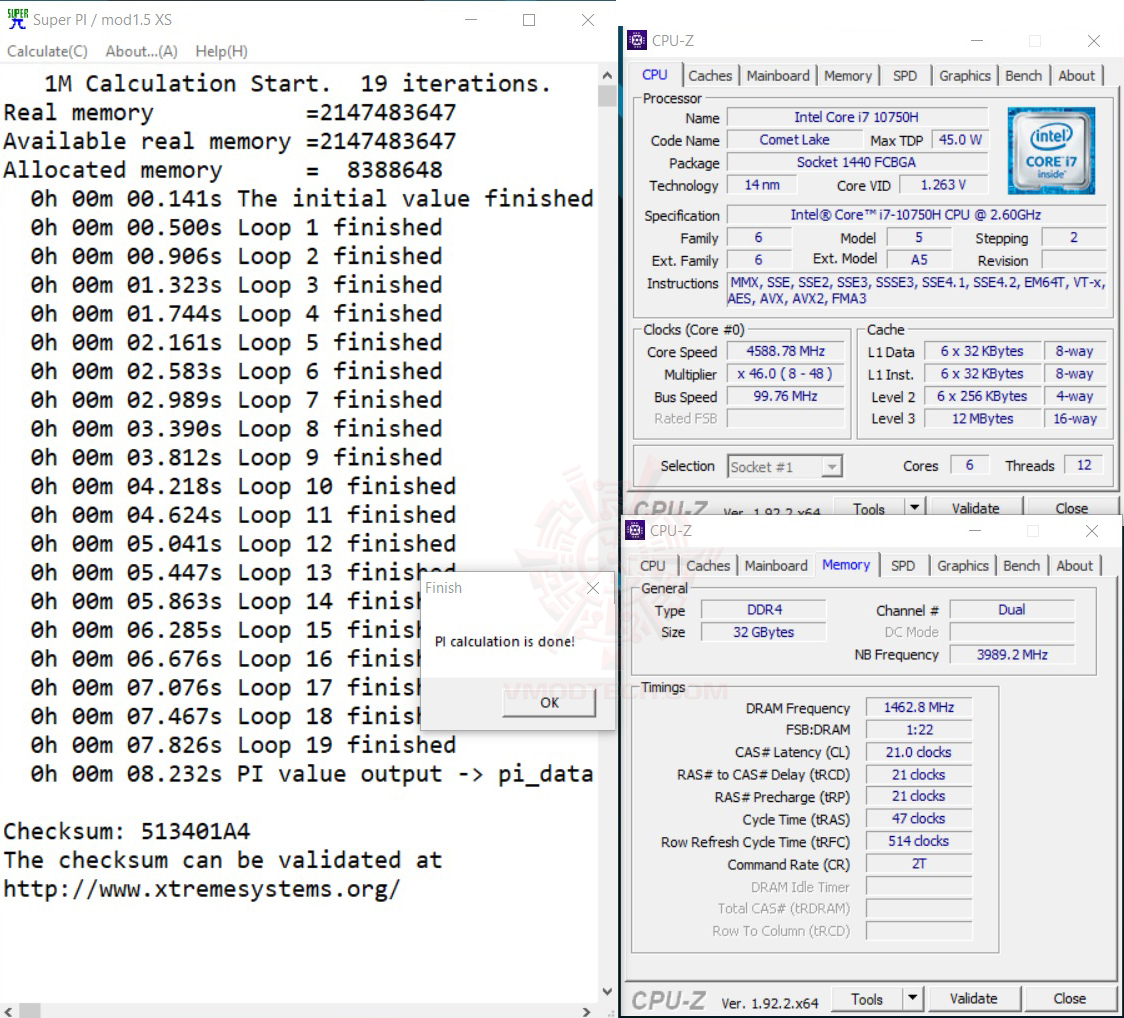
Task: Click the Super PI horizontal scrollbar left arrow
Action: coord(8,1011)
